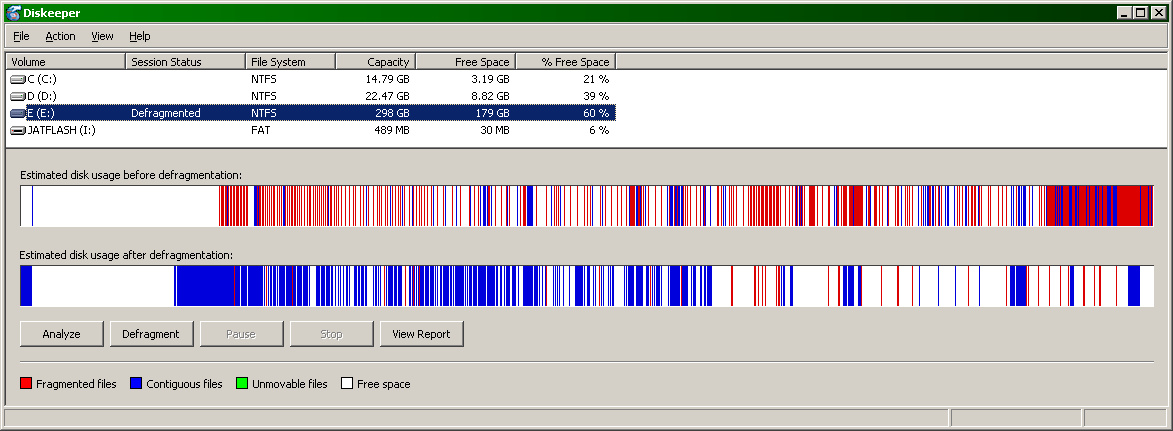The image size is (1173, 431).
Task: Close the Diskeeper window
Action: pos(1158,13)
